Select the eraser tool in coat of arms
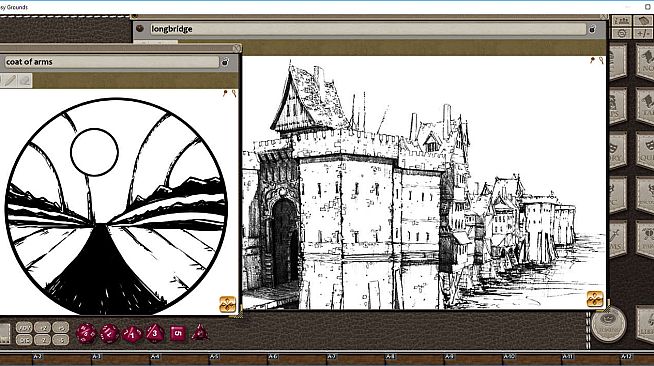This screenshot has width=654, height=366. pos(25,80)
